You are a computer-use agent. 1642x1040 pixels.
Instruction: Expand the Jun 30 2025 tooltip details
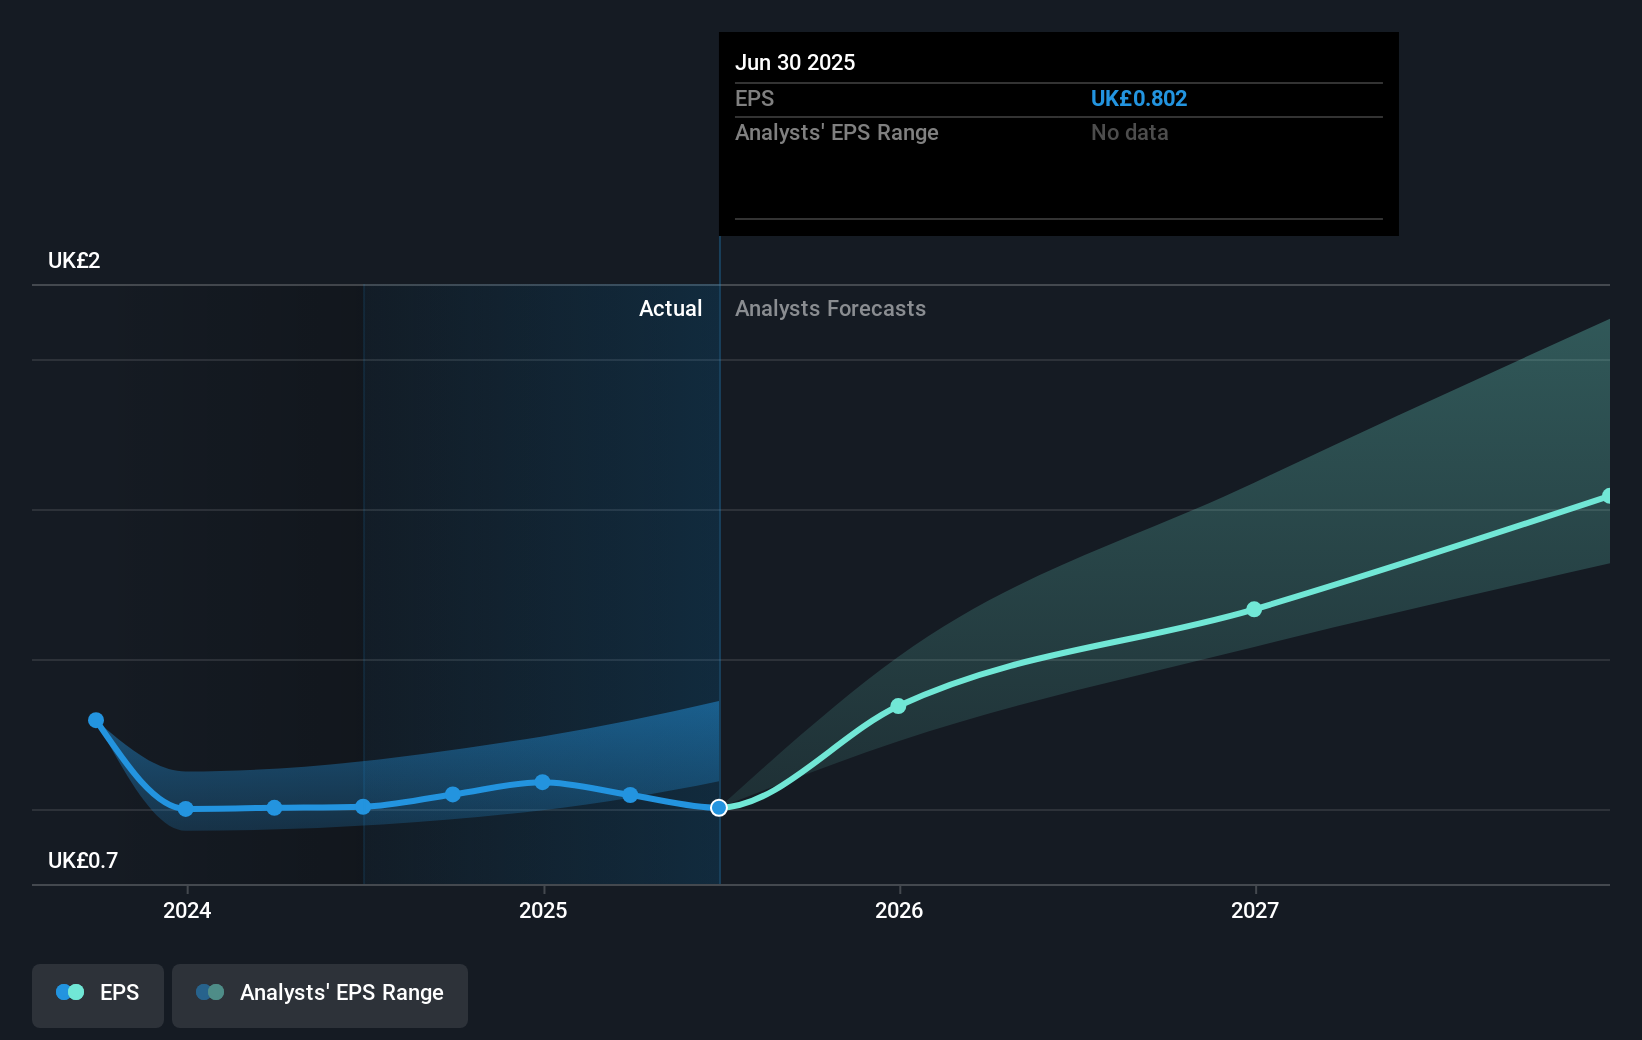pos(795,62)
